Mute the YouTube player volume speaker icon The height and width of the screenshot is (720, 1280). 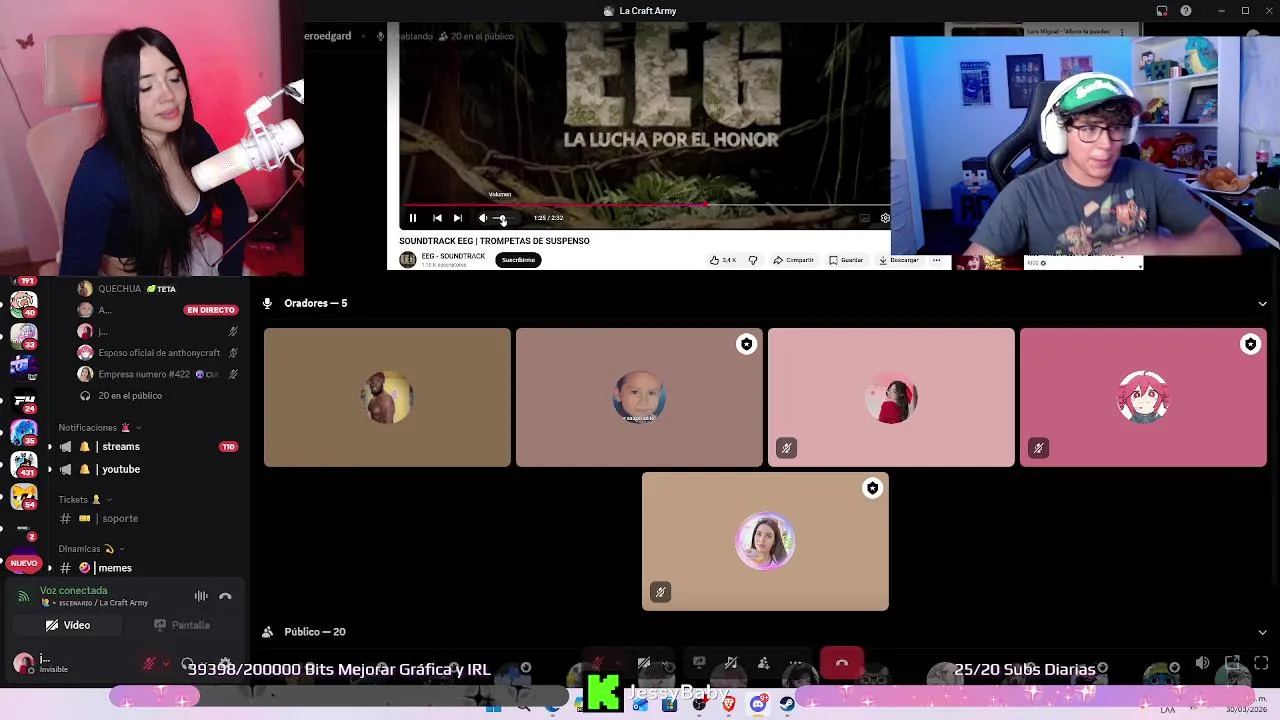483,218
